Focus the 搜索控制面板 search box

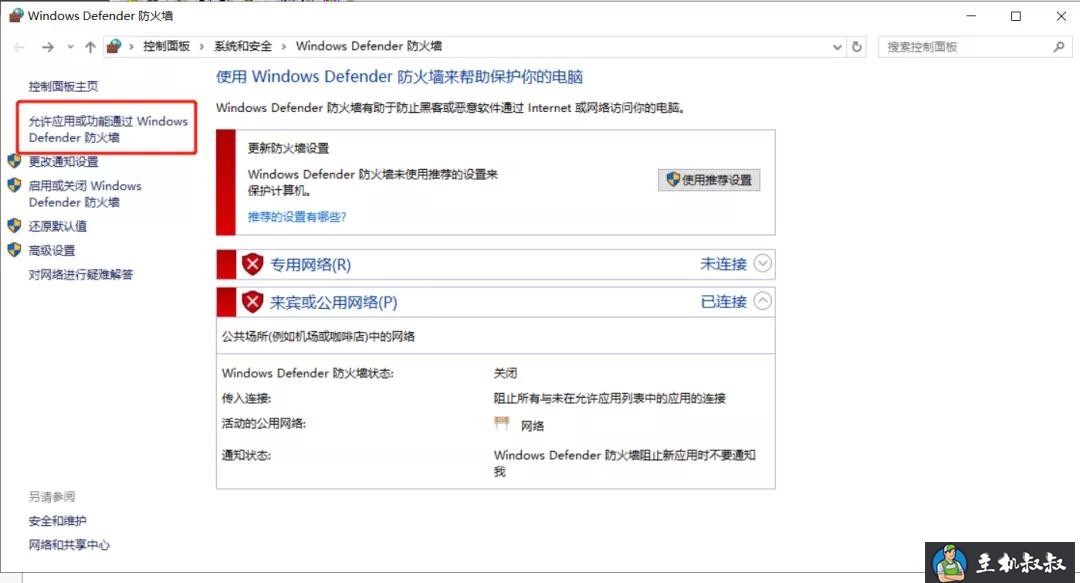[973, 47]
